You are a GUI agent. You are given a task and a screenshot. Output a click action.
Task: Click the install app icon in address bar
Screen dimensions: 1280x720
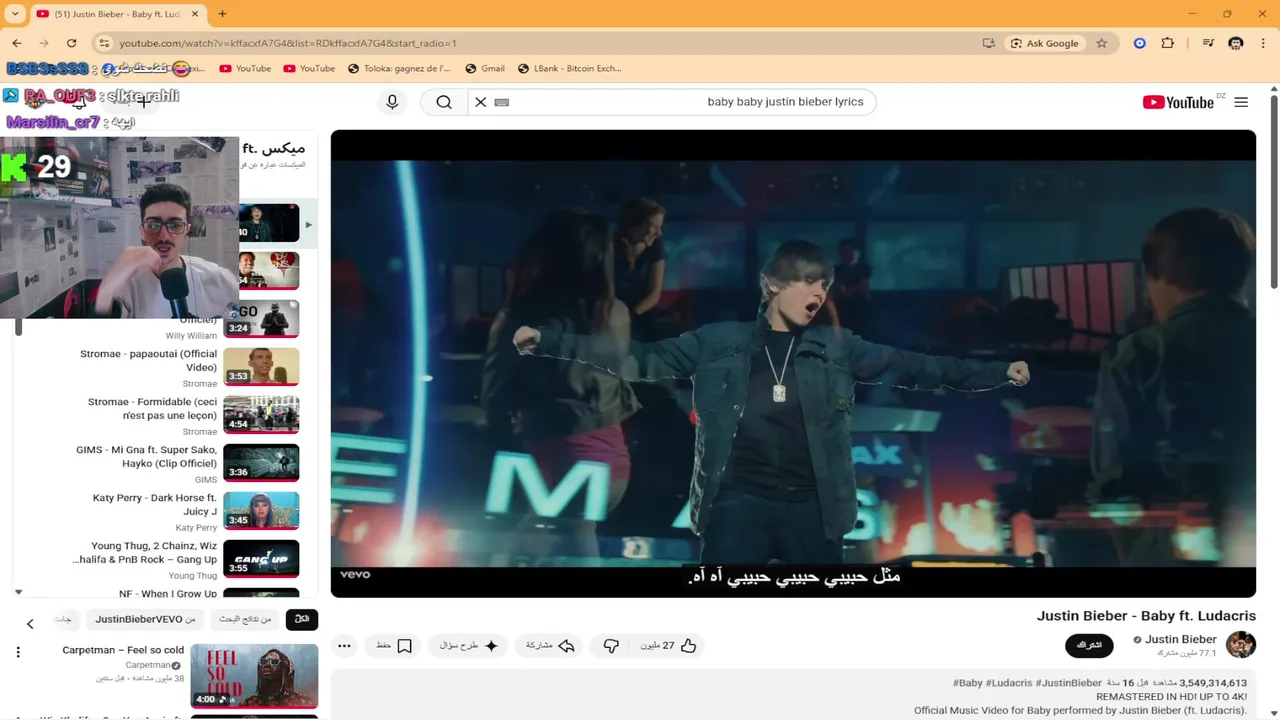988,43
